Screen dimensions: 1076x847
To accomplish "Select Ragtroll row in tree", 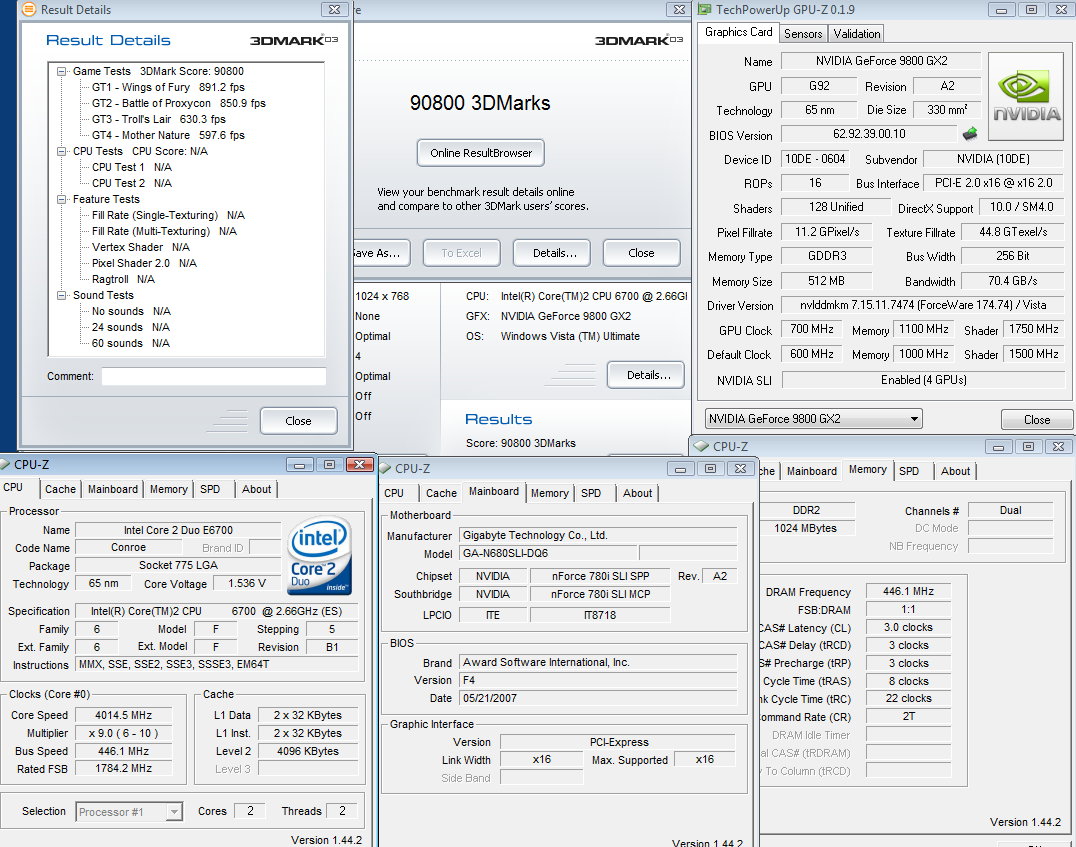I will (x=123, y=279).
